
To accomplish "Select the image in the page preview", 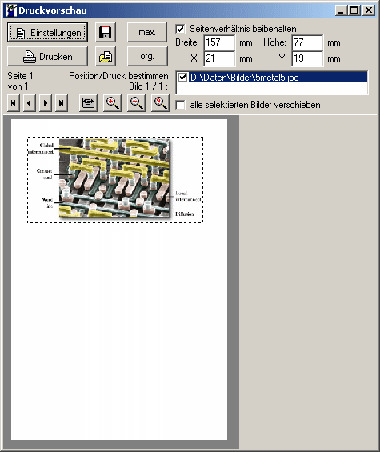I will pos(115,180).
